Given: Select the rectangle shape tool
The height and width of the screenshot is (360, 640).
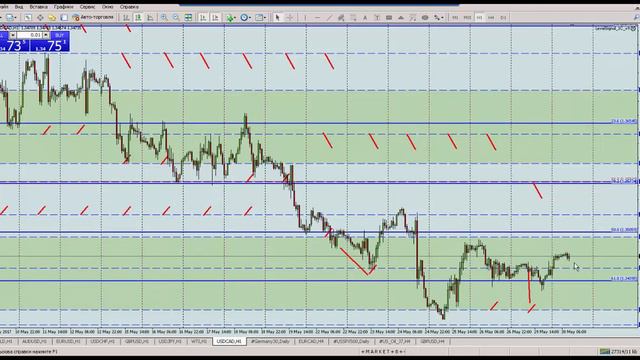Looking at the screenshot, I should click(389, 18).
